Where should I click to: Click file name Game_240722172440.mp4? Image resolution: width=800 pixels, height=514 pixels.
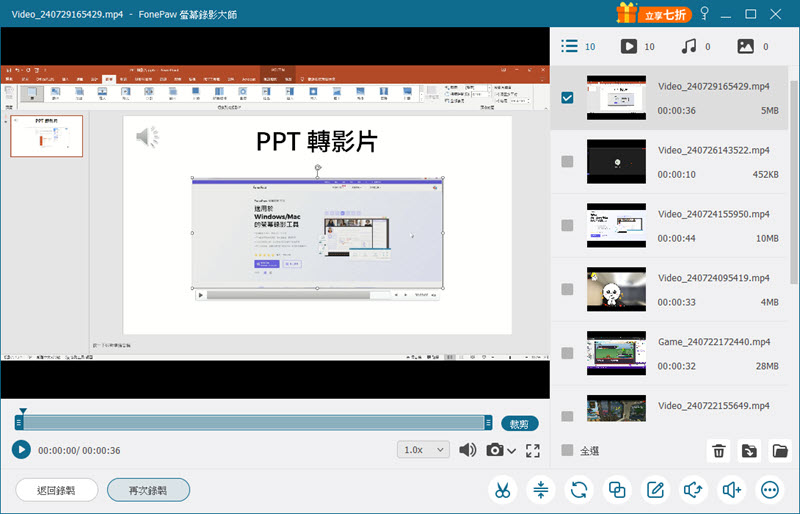pyautogui.click(x=714, y=341)
